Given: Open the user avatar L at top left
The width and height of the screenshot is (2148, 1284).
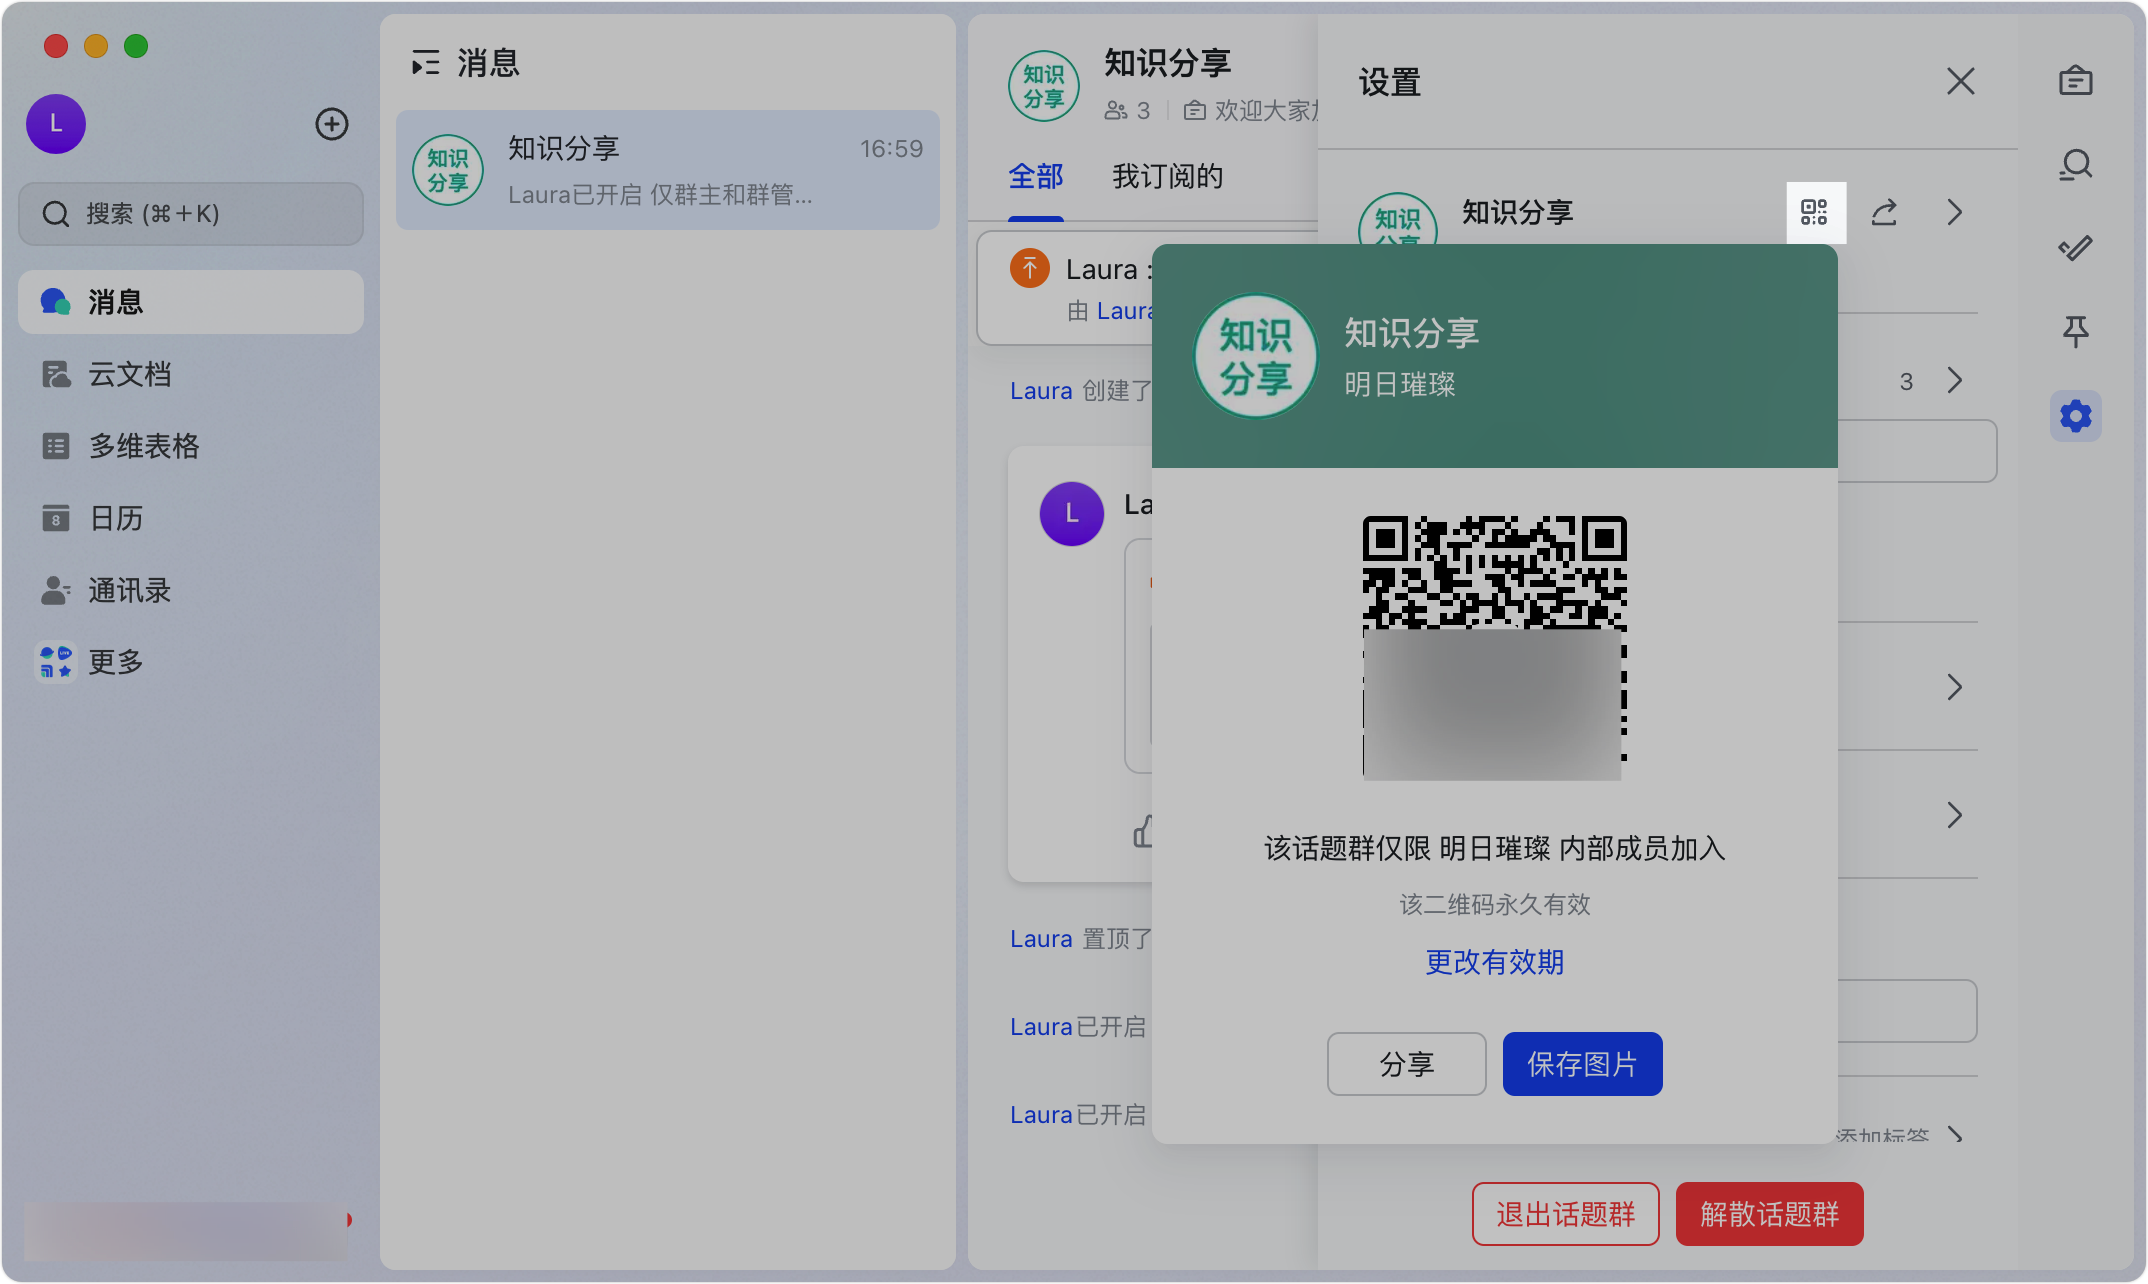Looking at the screenshot, I should [x=56, y=124].
